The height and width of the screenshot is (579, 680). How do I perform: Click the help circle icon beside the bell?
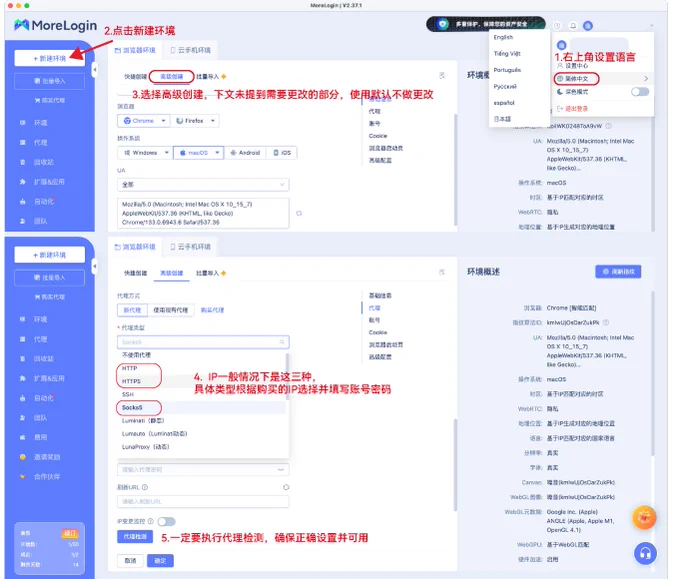pyautogui.click(x=557, y=26)
